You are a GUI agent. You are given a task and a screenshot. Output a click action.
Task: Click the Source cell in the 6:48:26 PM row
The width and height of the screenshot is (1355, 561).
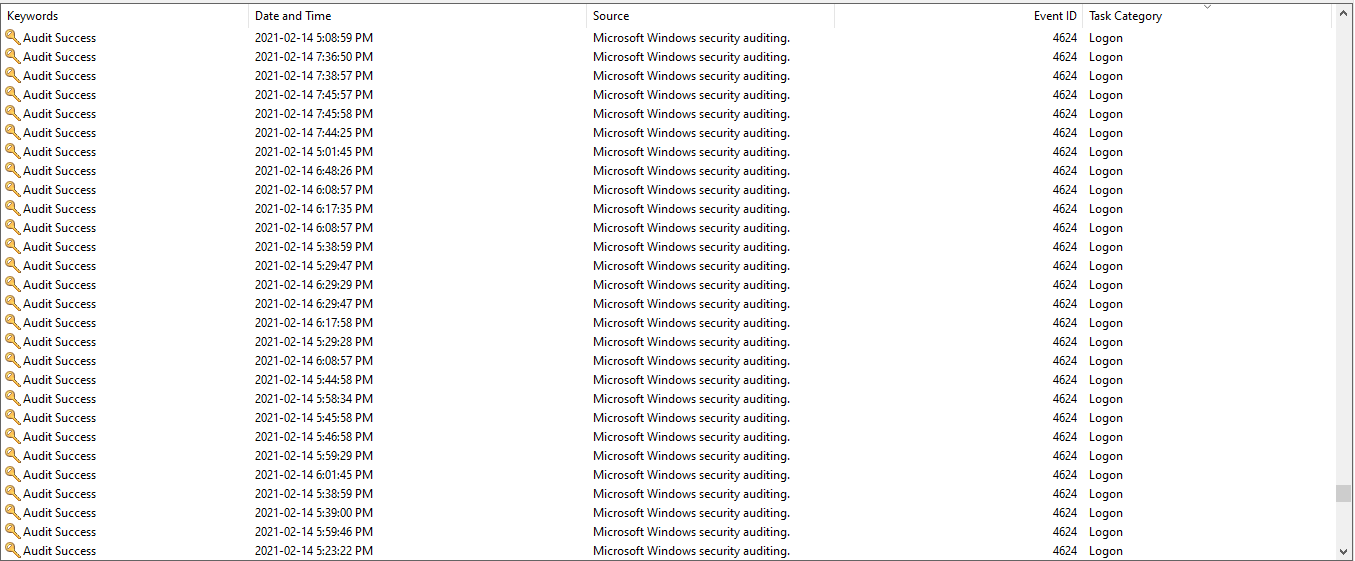tap(691, 171)
